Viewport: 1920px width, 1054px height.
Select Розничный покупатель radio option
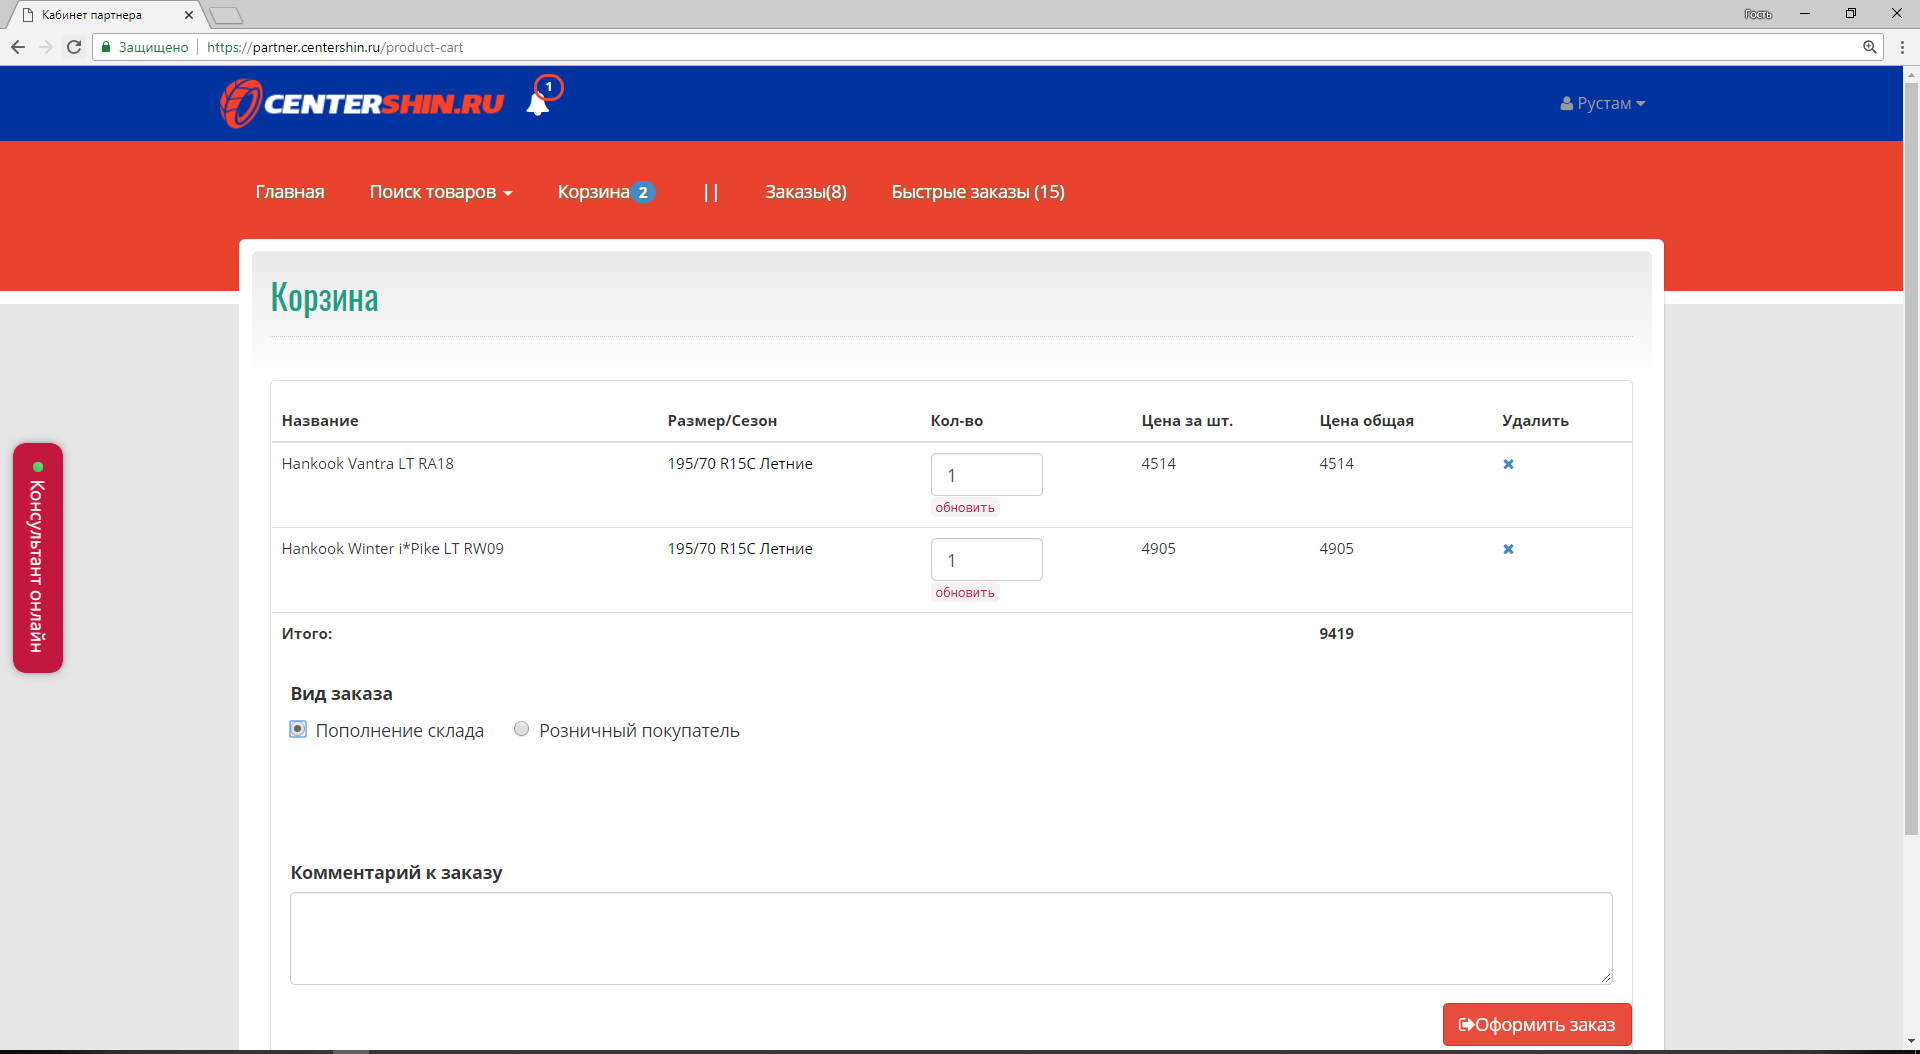pos(521,729)
